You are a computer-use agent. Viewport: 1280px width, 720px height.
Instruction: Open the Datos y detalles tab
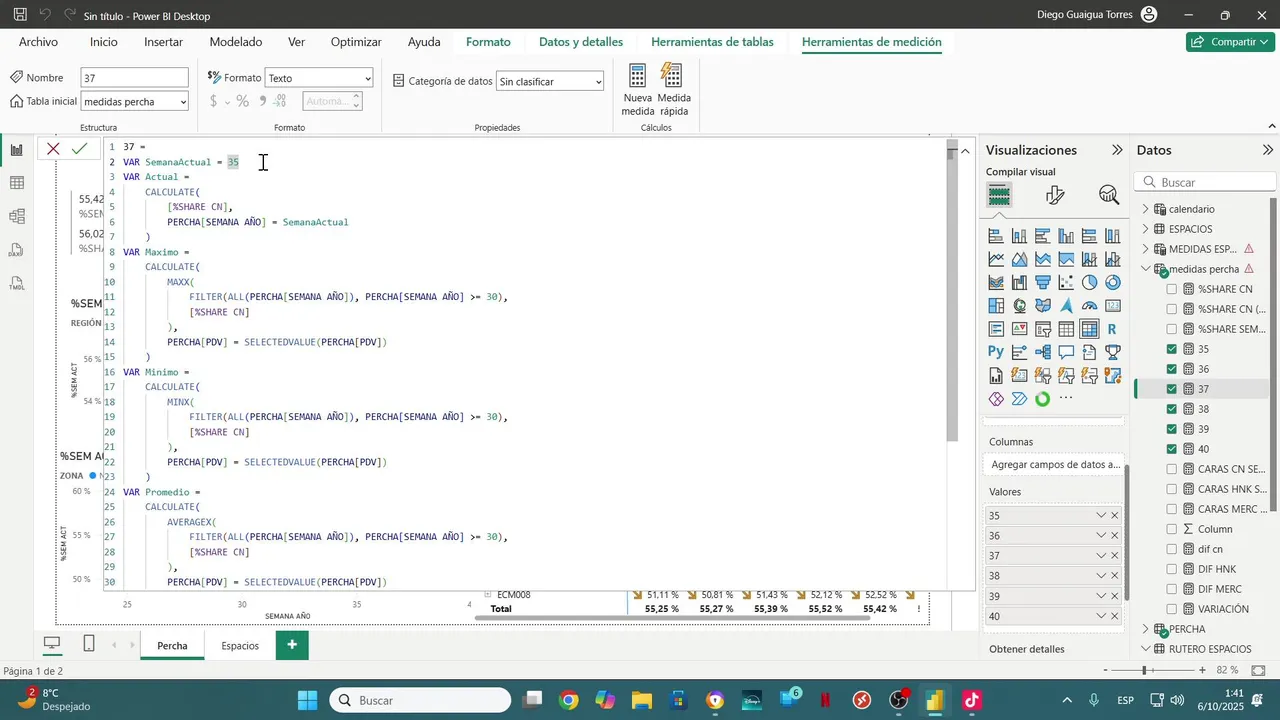click(x=580, y=42)
